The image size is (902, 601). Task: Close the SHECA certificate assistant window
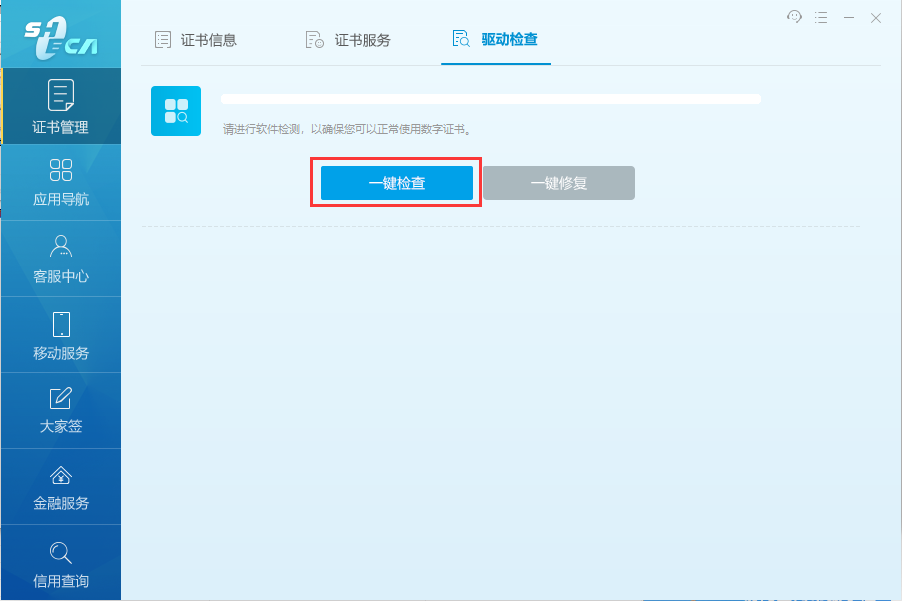876,17
